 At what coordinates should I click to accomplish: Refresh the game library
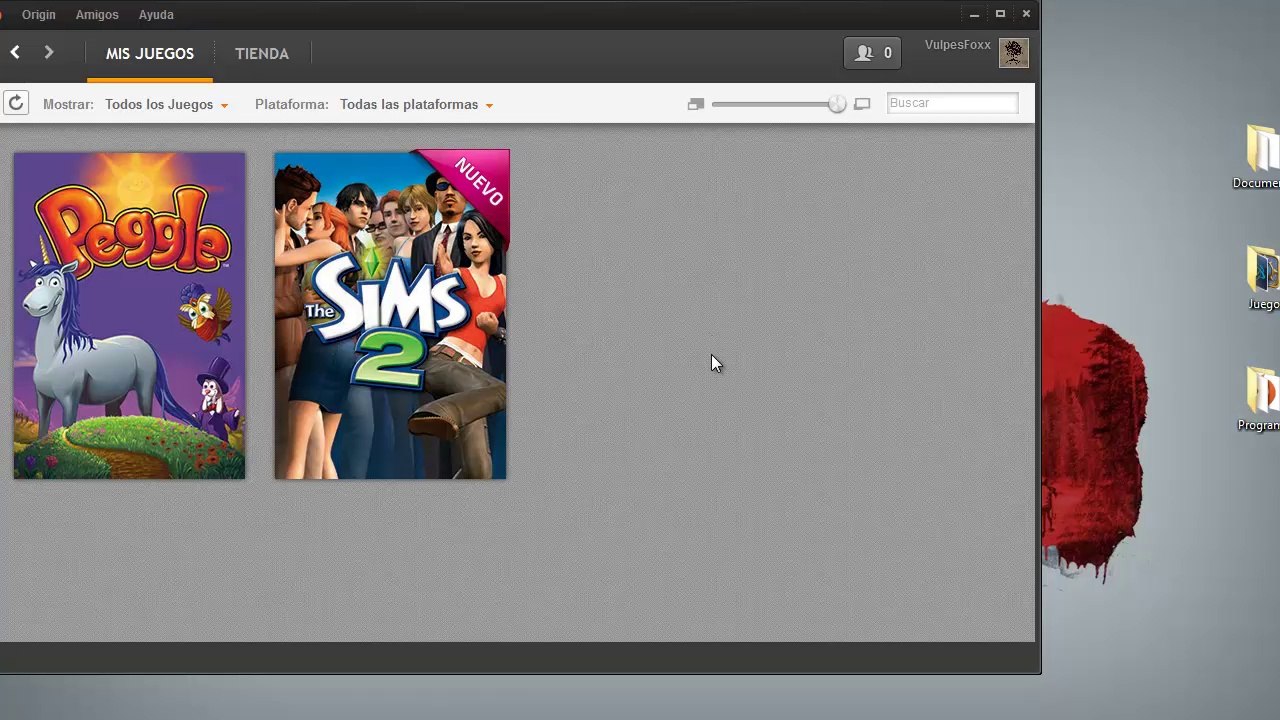[15, 103]
